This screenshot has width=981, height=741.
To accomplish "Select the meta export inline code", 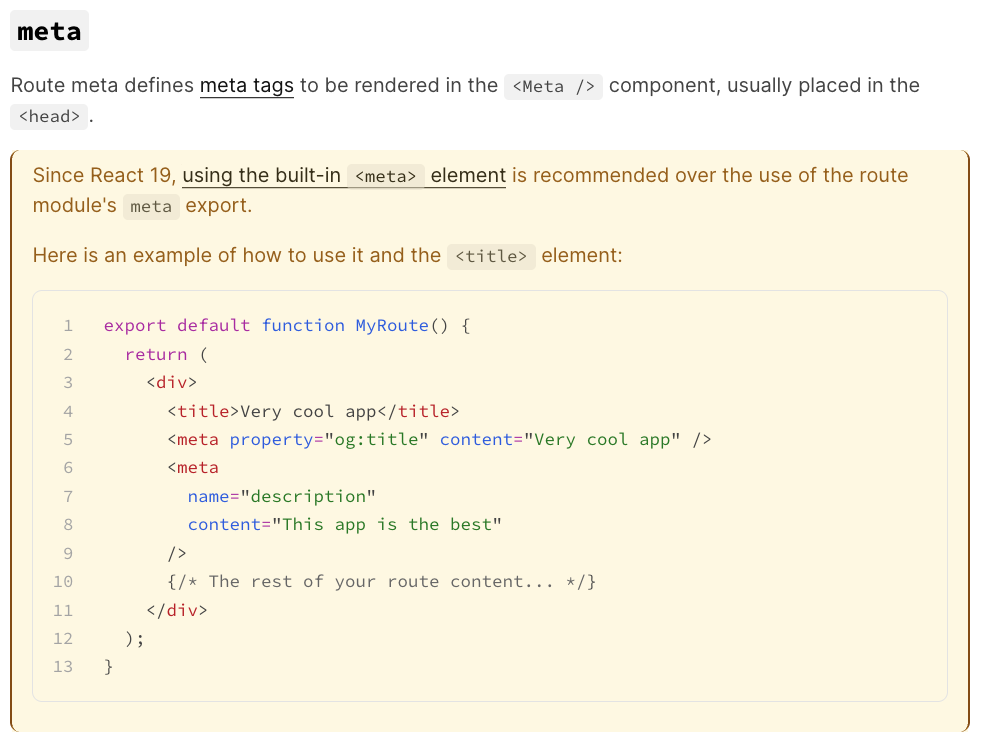I will (x=151, y=207).
